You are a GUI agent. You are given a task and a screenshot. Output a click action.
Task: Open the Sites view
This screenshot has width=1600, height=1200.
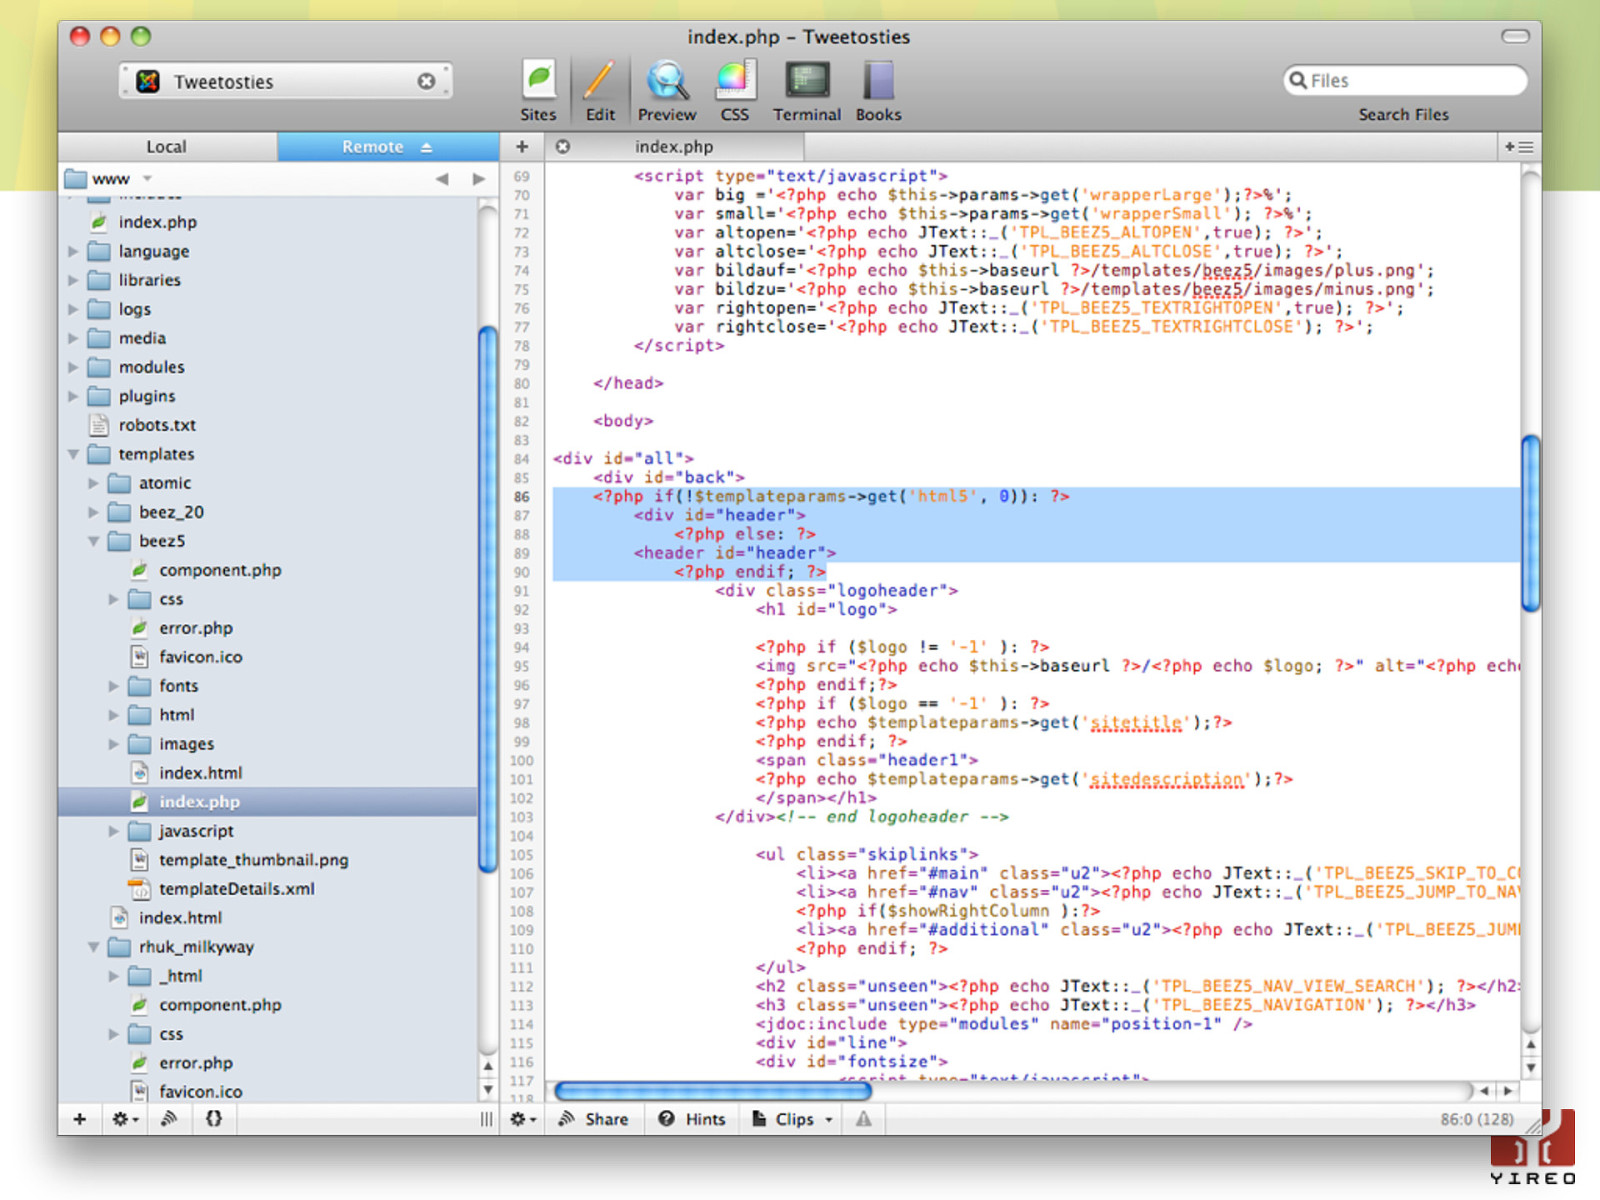538,91
